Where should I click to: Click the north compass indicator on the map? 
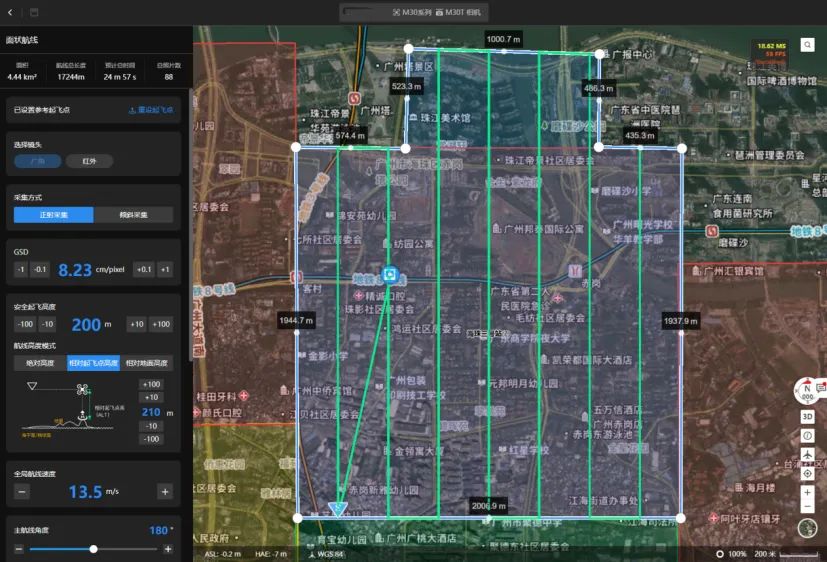[807, 391]
